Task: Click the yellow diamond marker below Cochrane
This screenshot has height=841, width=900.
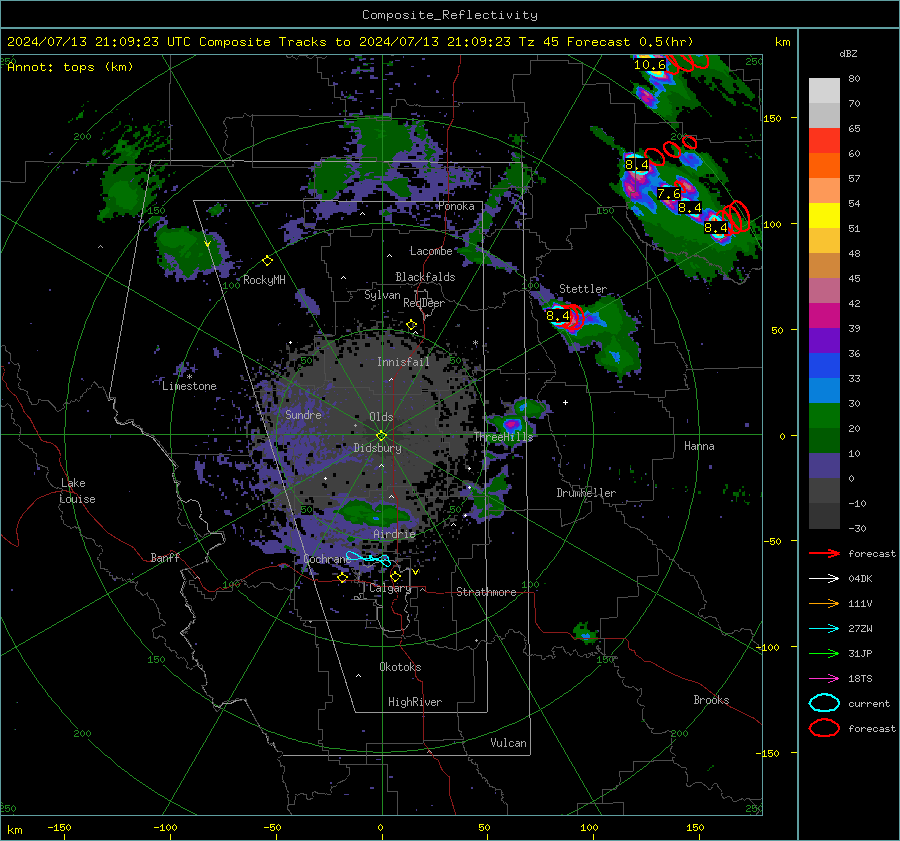Action: tap(343, 577)
